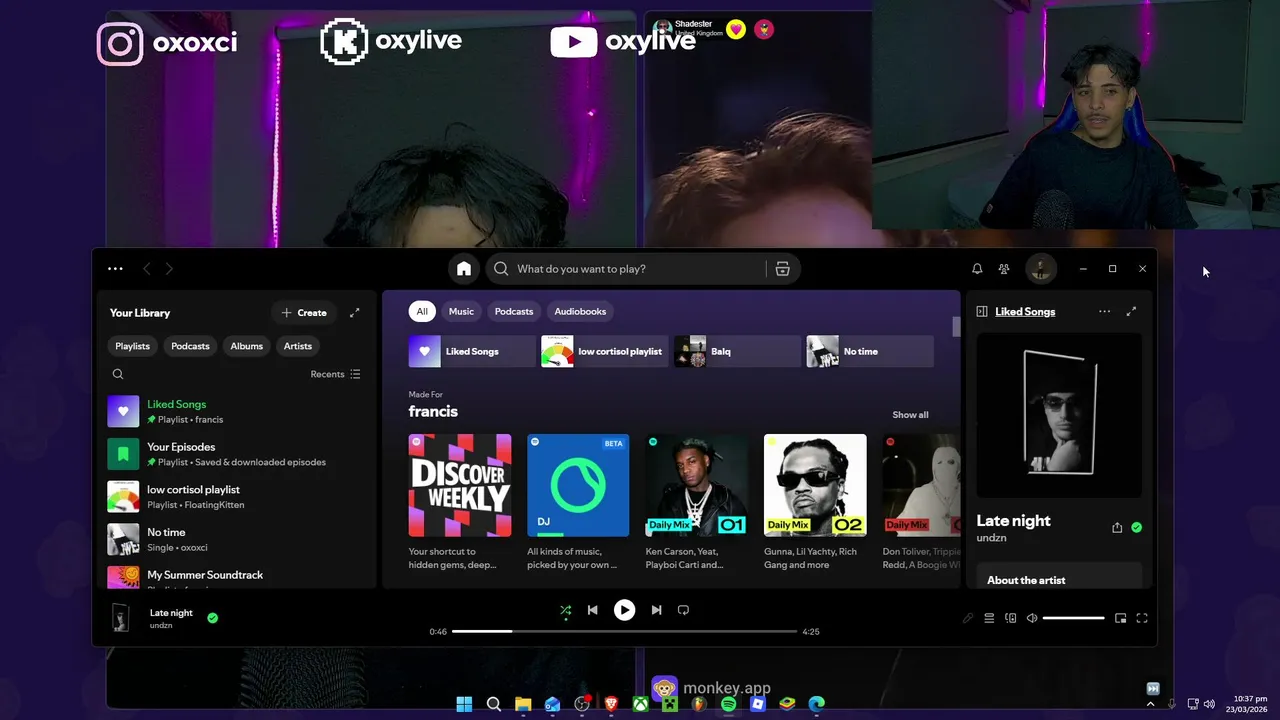Filter library by Artists chip
The image size is (1280, 720).
coord(298,346)
